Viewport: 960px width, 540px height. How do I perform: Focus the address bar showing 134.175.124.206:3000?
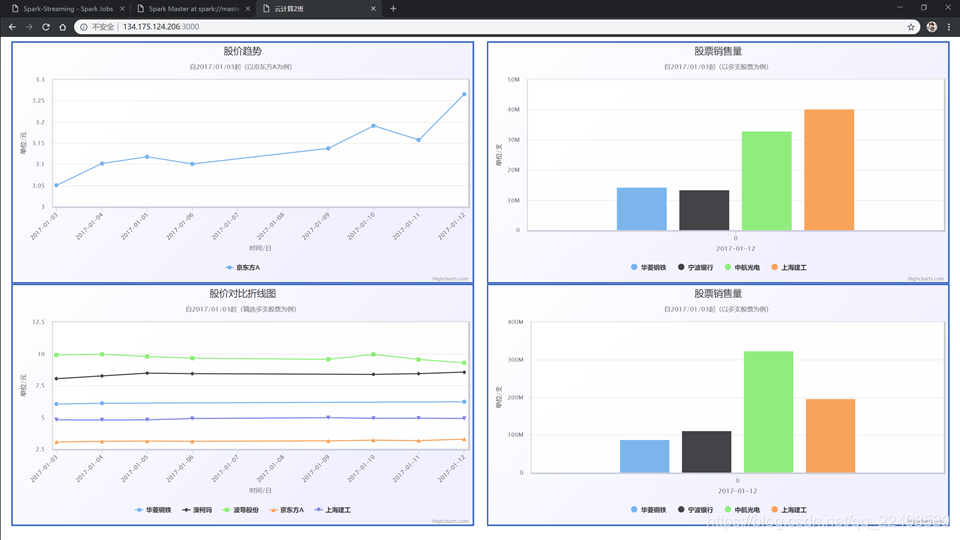coord(497,27)
